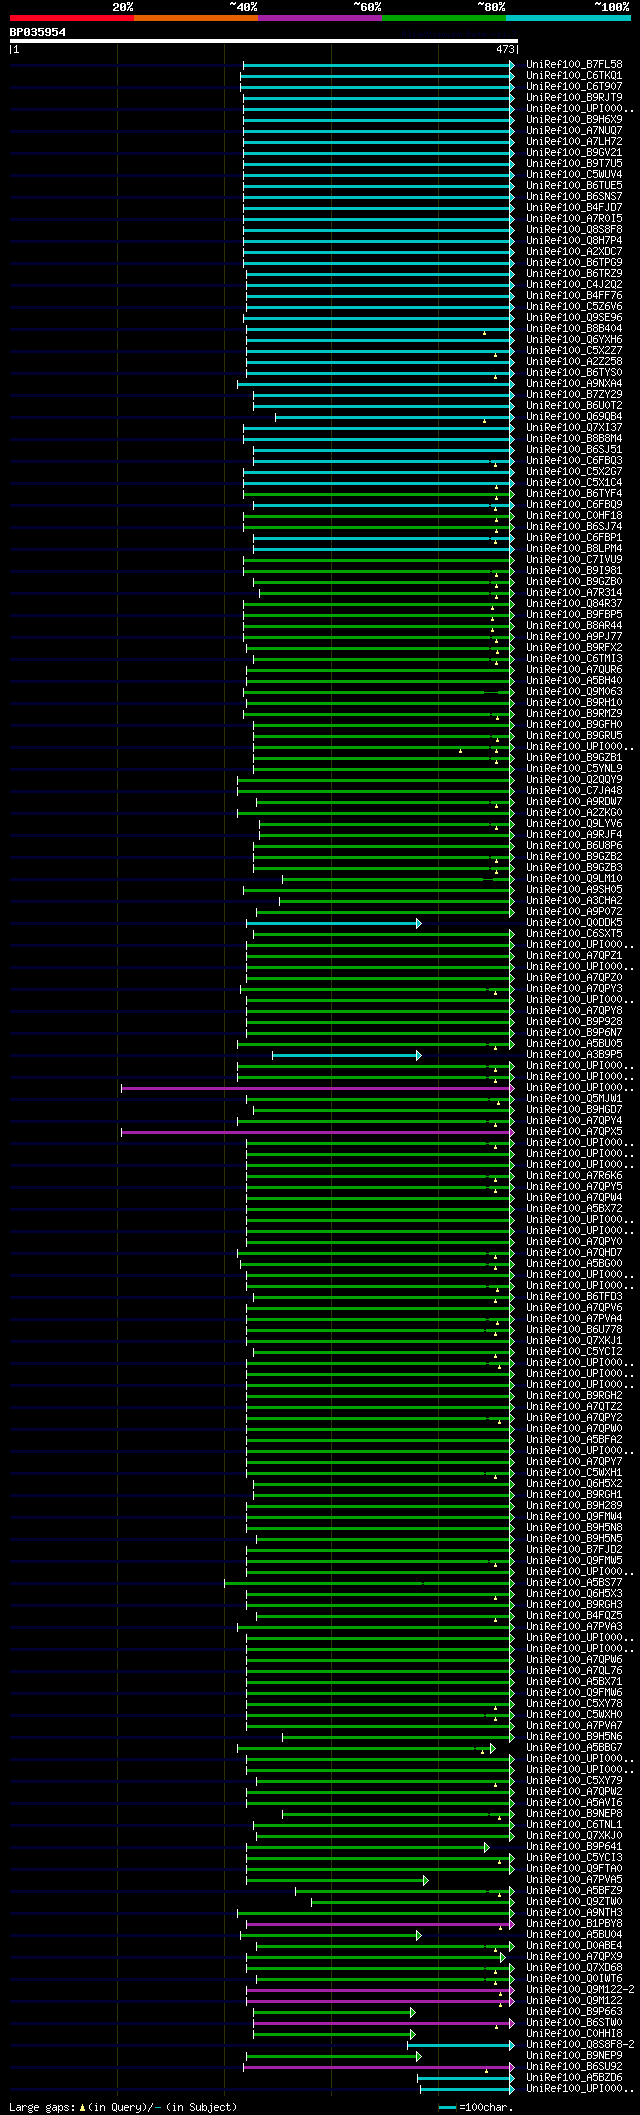
Task: Click hit label UniRef100_A5BS77
Action: tap(574, 1582)
